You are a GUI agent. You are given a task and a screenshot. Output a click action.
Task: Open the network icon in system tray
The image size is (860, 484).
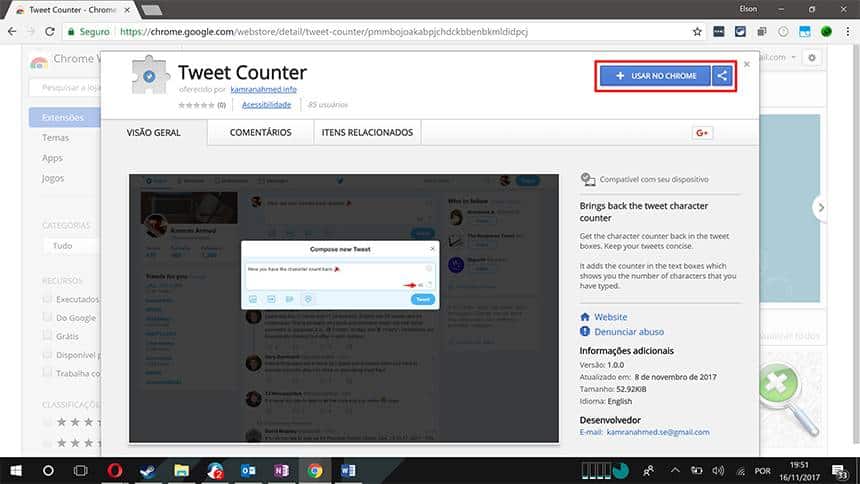(740, 471)
